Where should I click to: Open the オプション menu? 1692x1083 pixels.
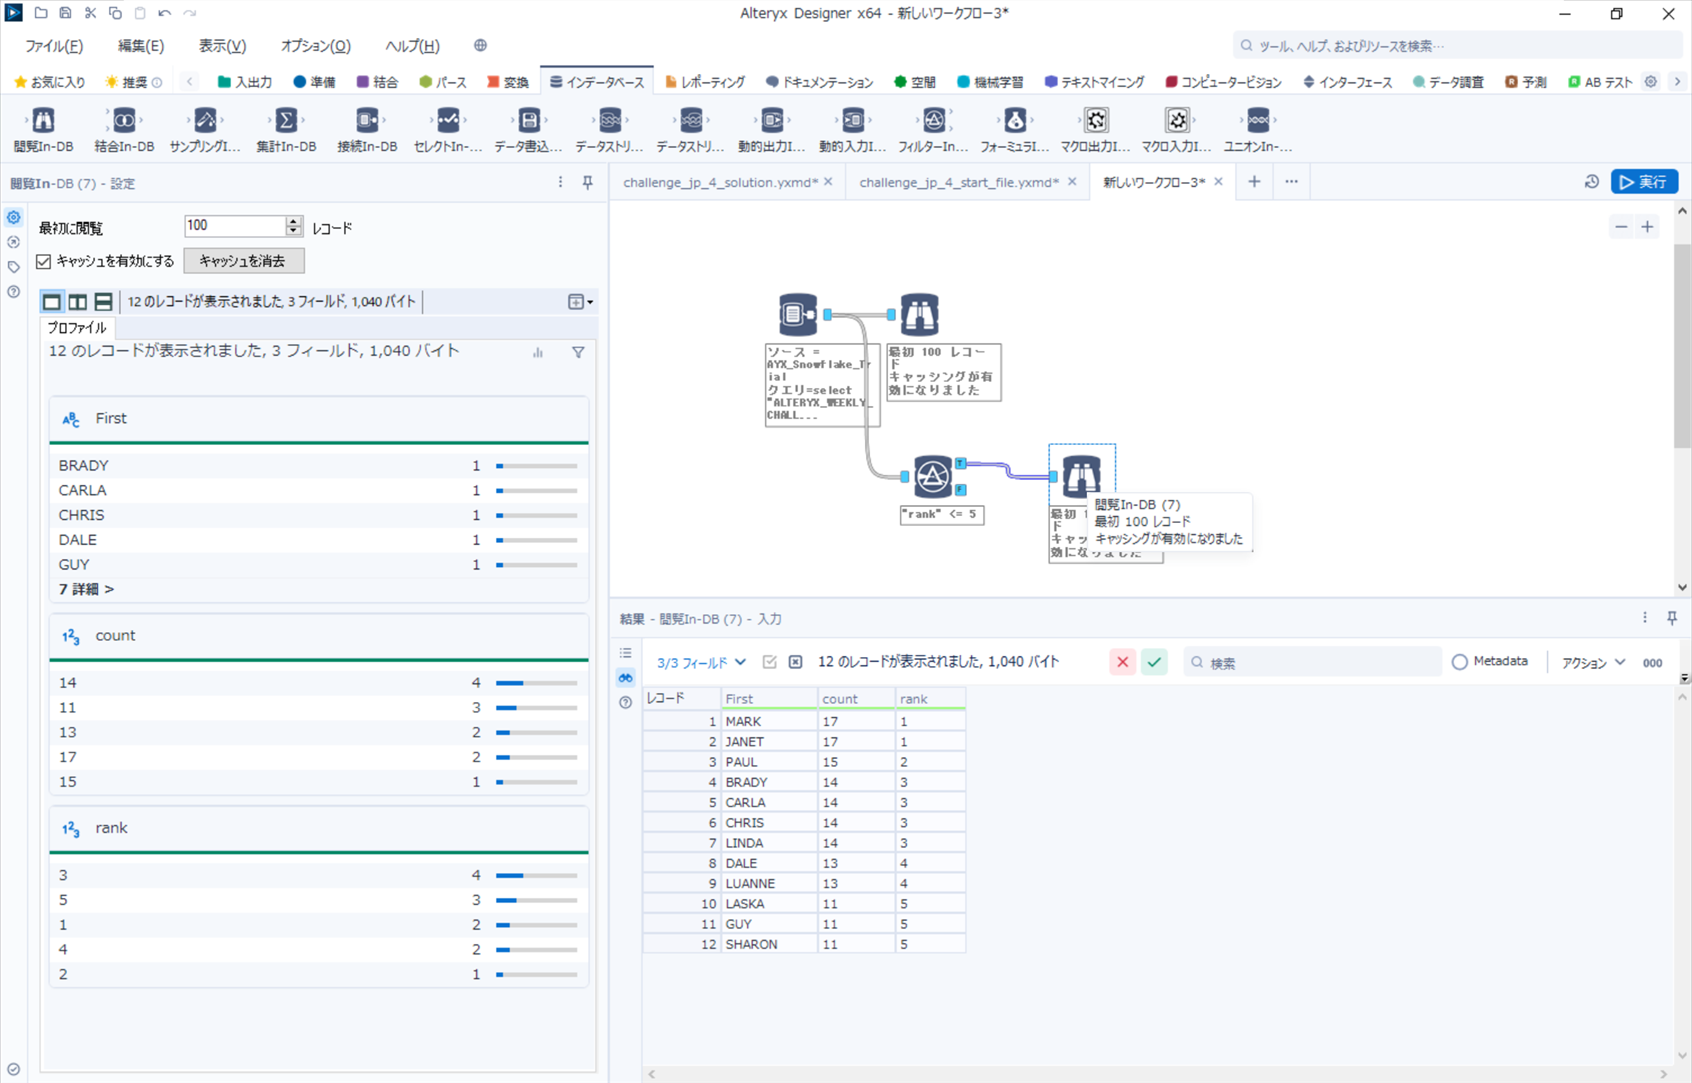[x=314, y=45]
